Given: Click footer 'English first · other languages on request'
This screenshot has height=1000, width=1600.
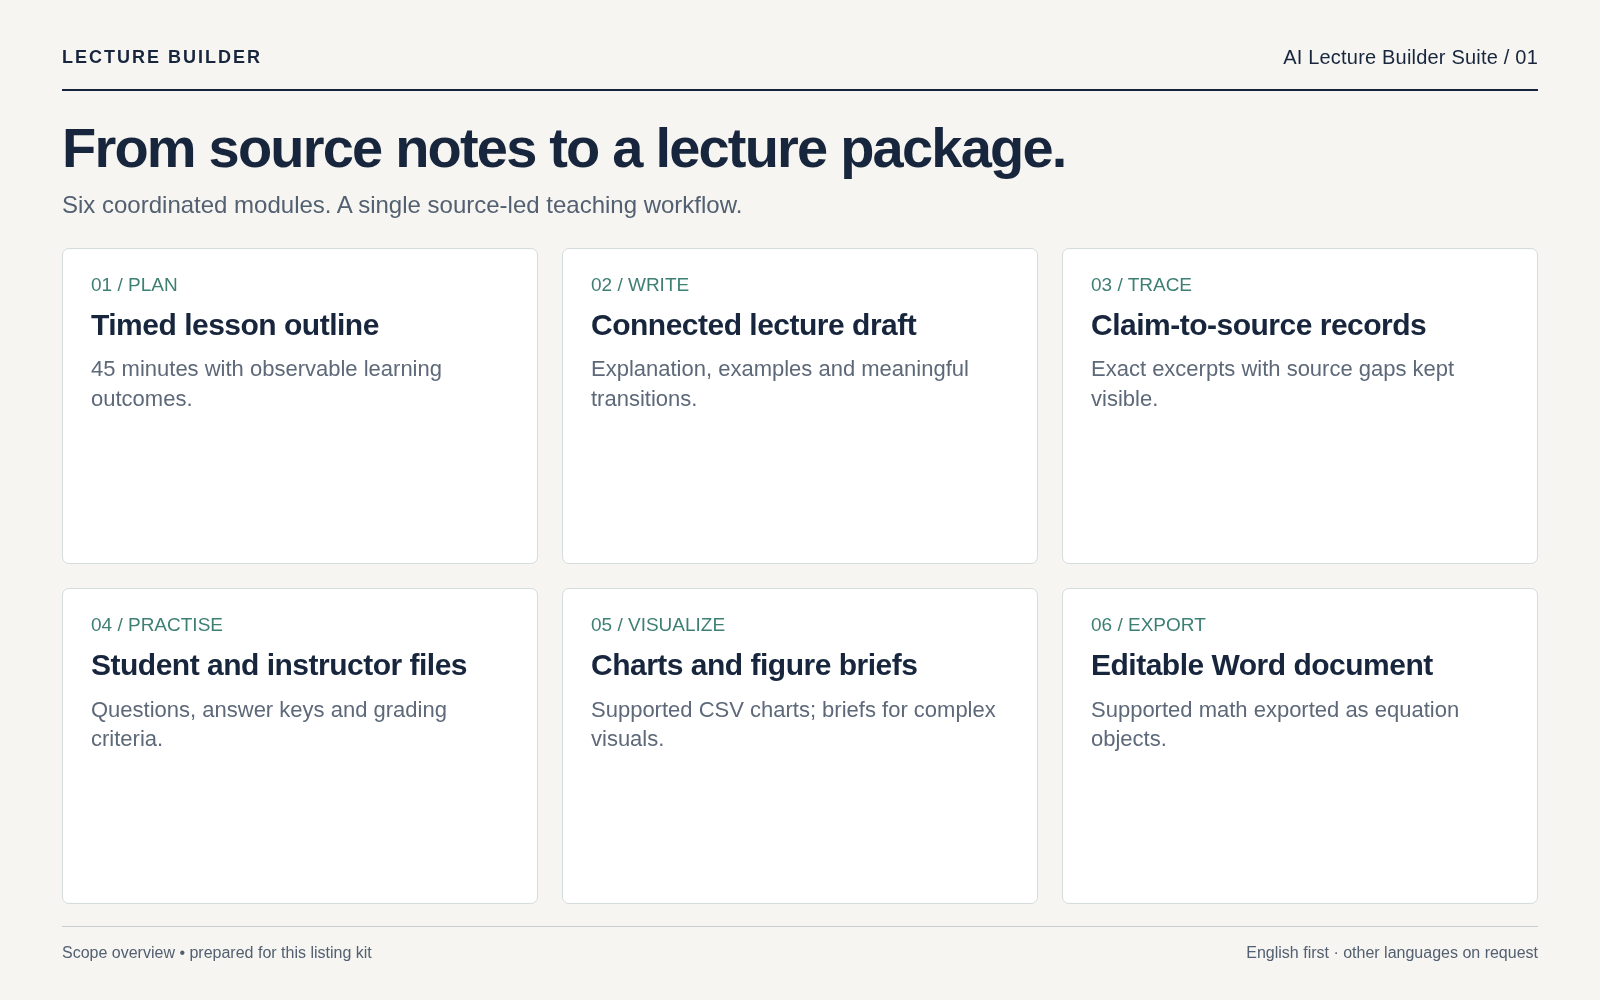Looking at the screenshot, I should click(x=1392, y=953).
